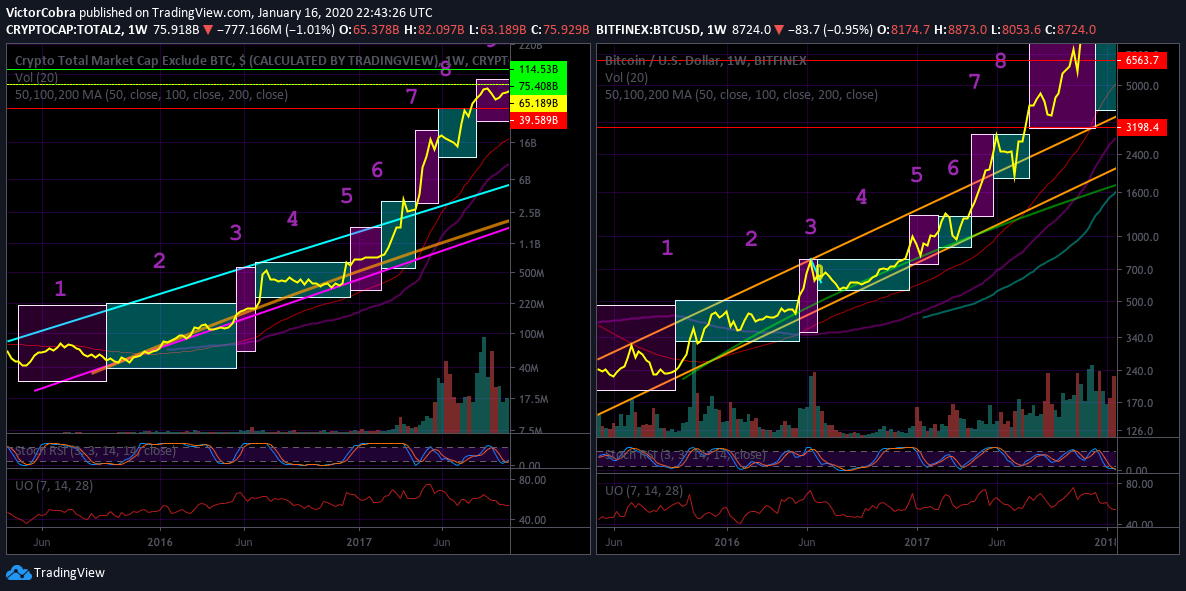Click the H:8873.0 high value in header

click(959, 30)
